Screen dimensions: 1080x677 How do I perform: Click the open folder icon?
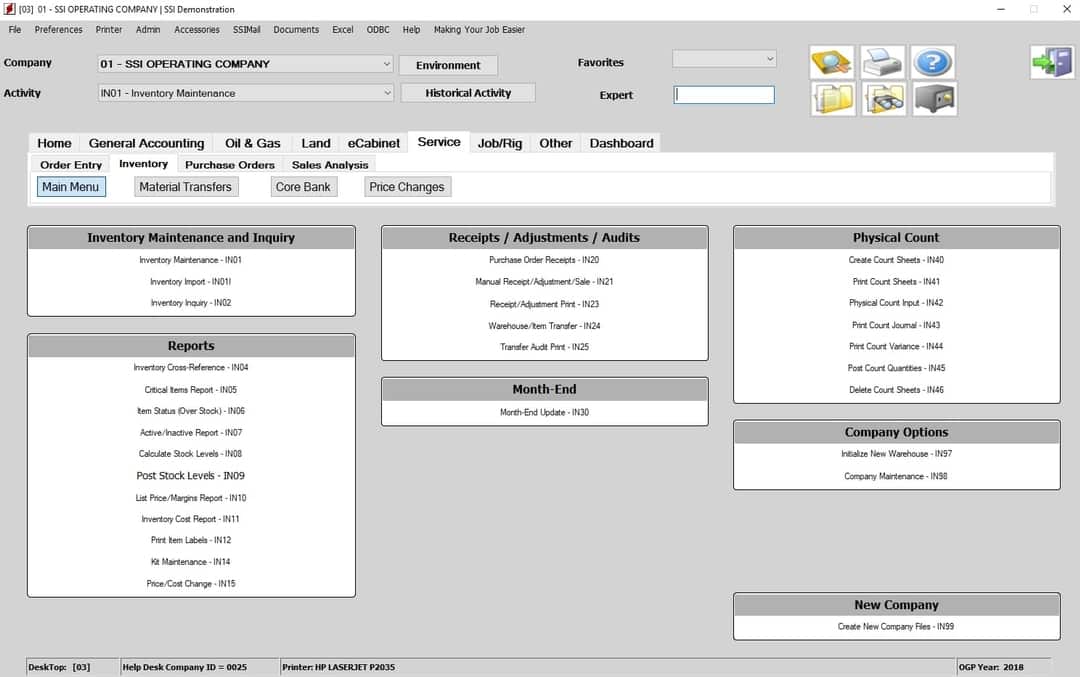[833, 99]
